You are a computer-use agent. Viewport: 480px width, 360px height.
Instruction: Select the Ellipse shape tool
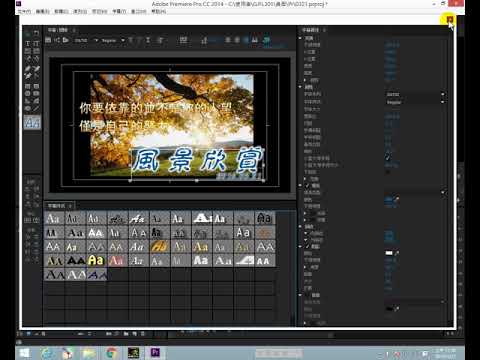tap(28, 108)
